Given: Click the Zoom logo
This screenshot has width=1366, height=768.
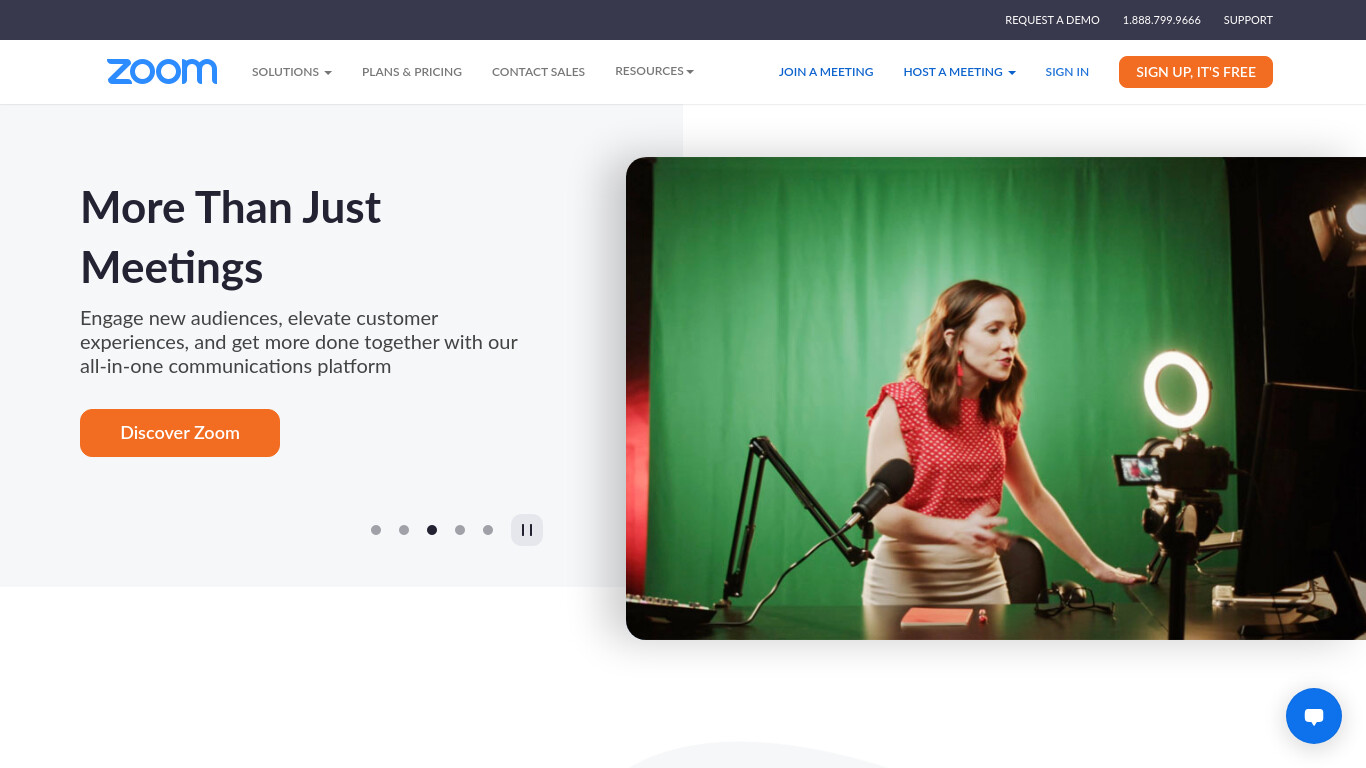Looking at the screenshot, I should tap(162, 71).
